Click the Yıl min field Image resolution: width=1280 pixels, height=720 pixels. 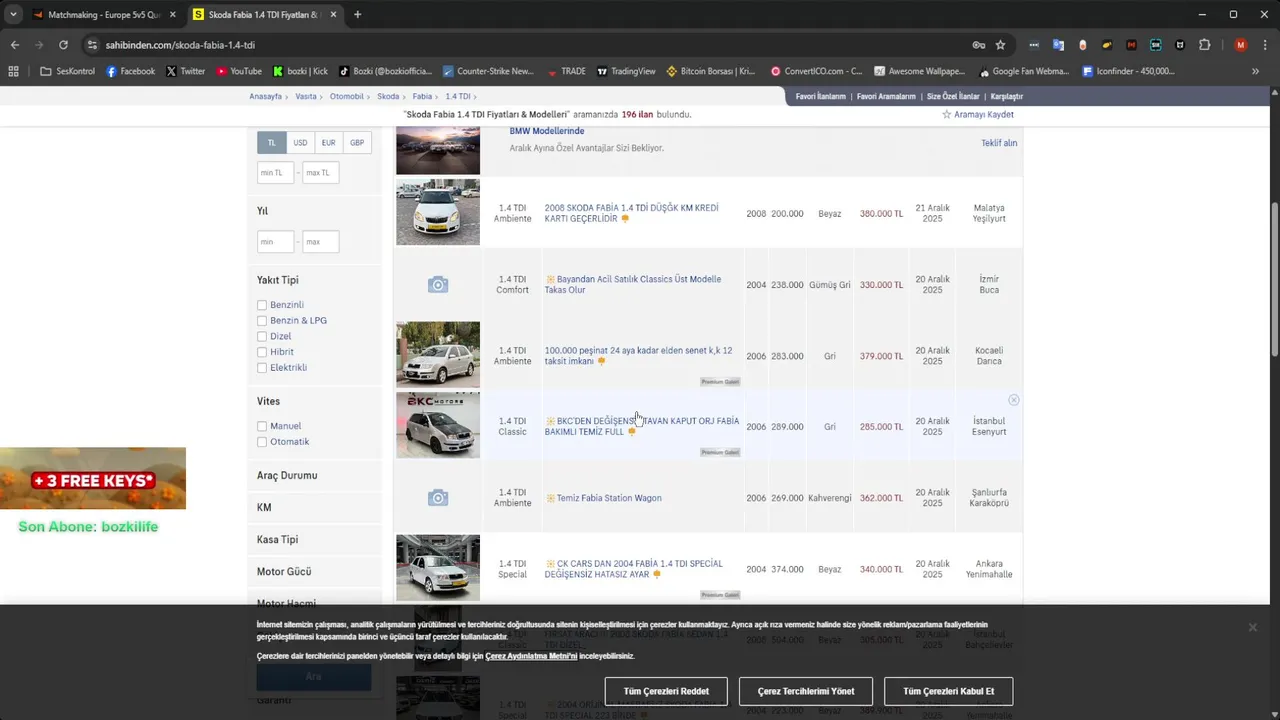point(275,242)
